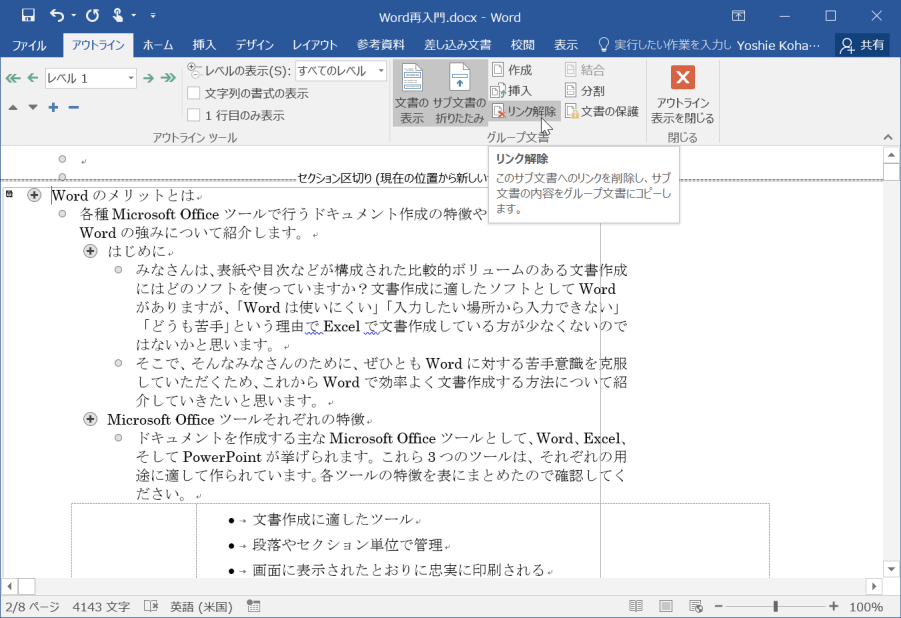This screenshot has height=618, width=901.
Task: Select the みなさんは、表紙や目次 paragraph bullet
Action: point(118,270)
